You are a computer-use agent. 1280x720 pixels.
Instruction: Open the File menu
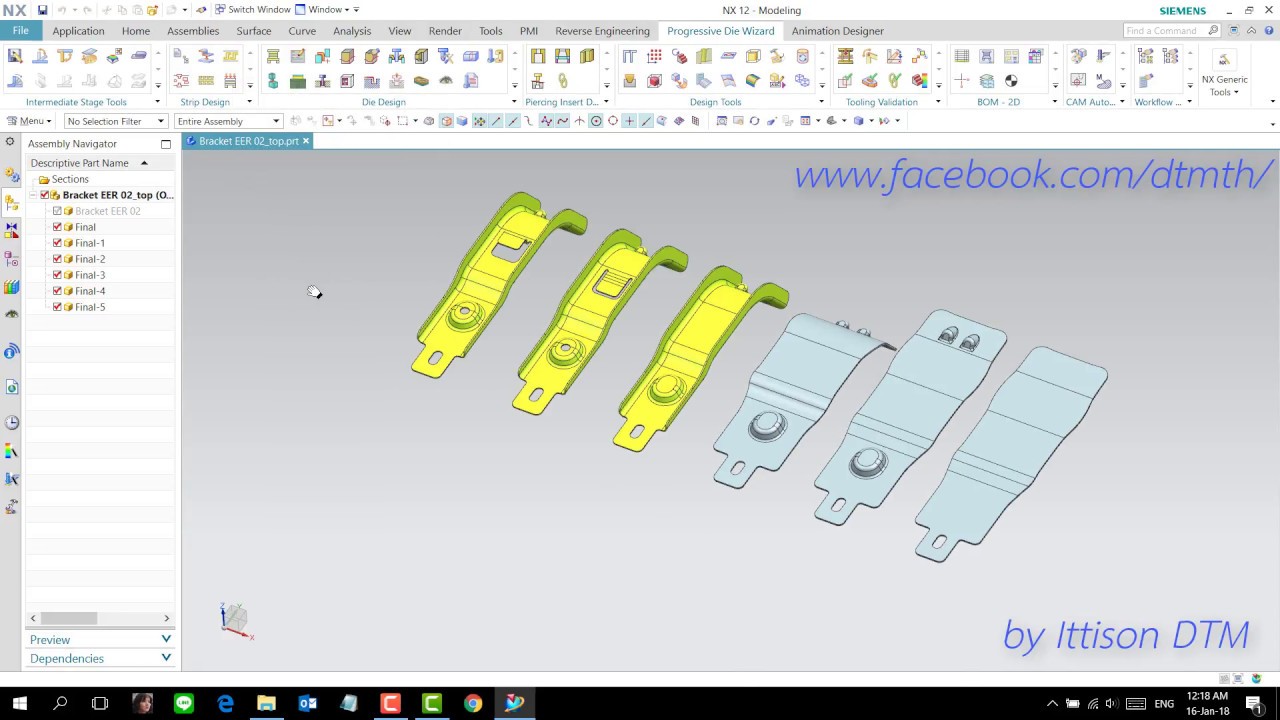(x=20, y=31)
